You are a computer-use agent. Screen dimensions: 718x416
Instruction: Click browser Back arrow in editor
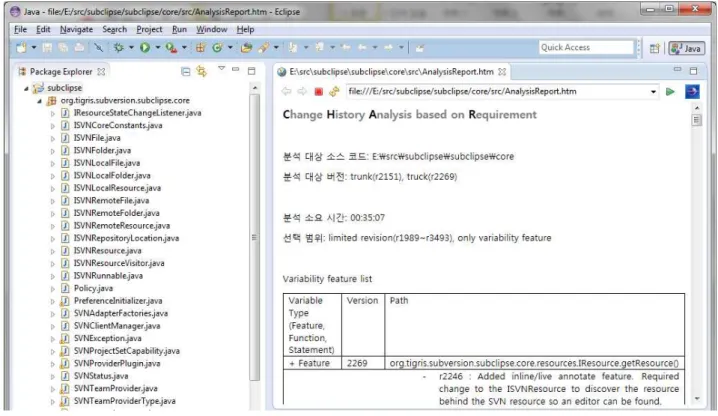[x=287, y=91]
